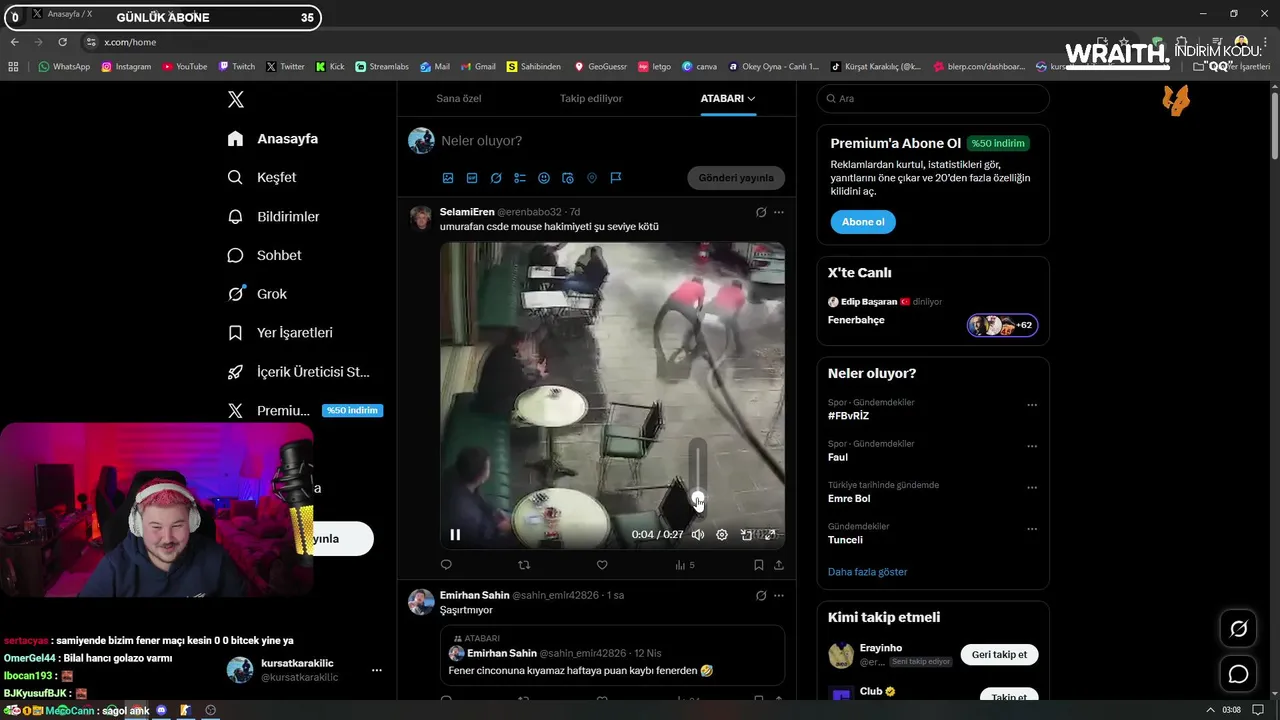Open the X logo home icon
The width and height of the screenshot is (1280, 720).
point(236,99)
